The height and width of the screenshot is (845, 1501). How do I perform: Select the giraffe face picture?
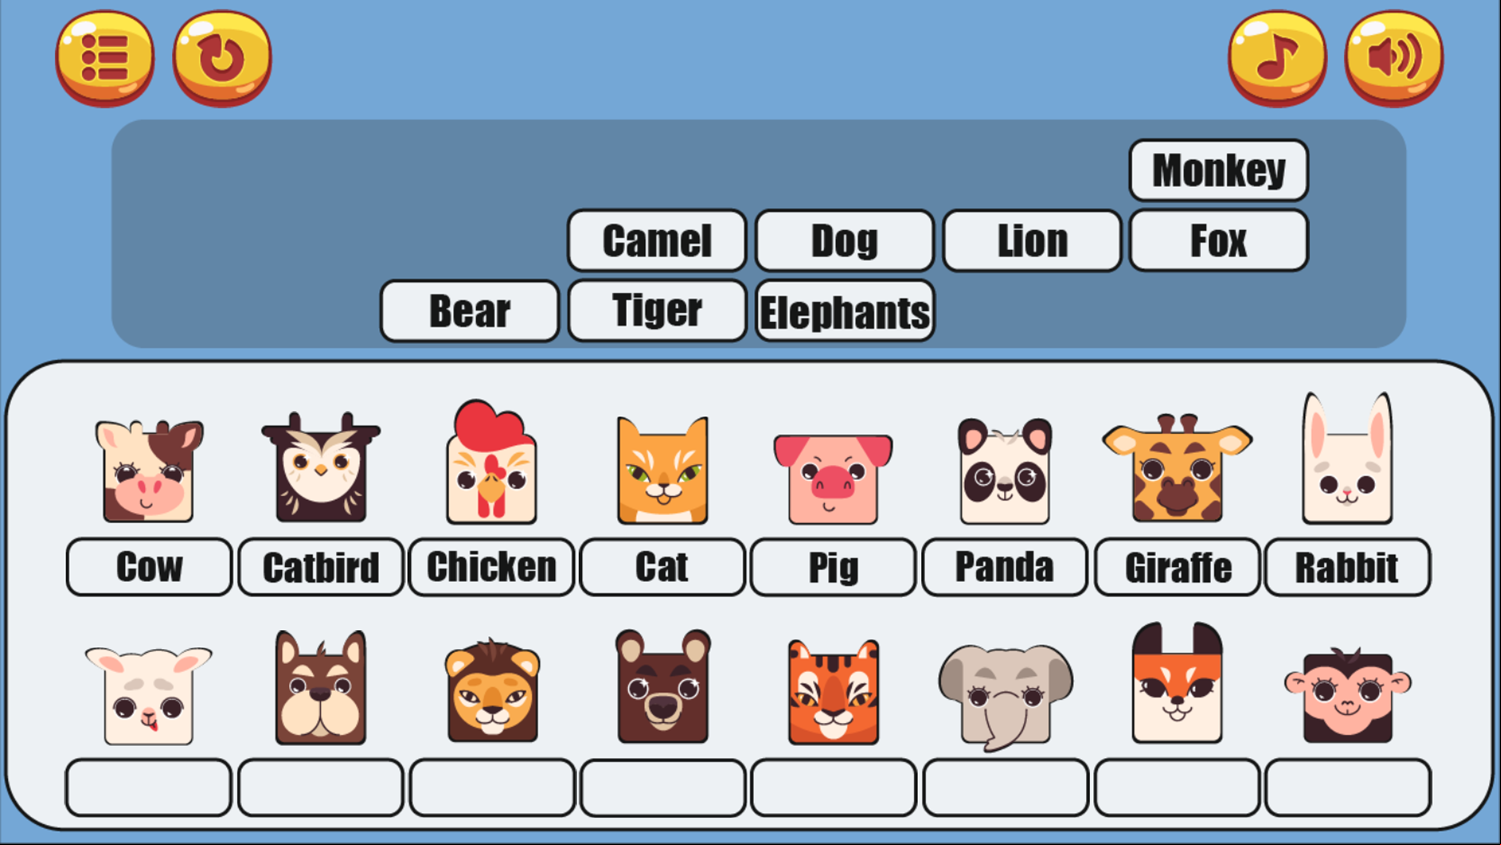tap(1177, 468)
